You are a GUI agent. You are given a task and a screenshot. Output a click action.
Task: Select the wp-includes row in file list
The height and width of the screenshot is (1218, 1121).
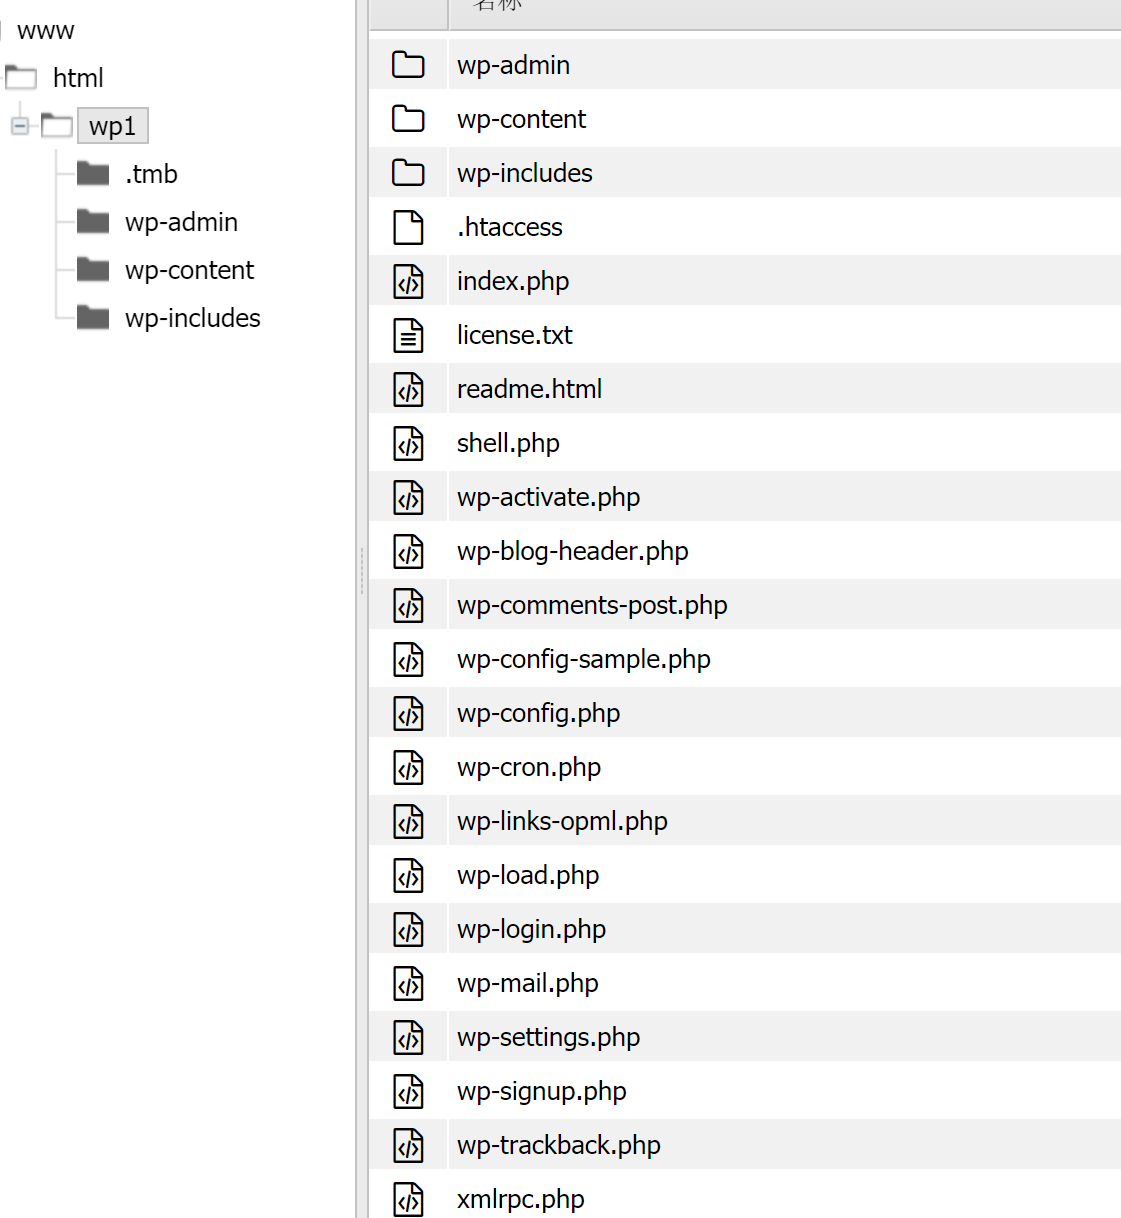[x=745, y=173]
